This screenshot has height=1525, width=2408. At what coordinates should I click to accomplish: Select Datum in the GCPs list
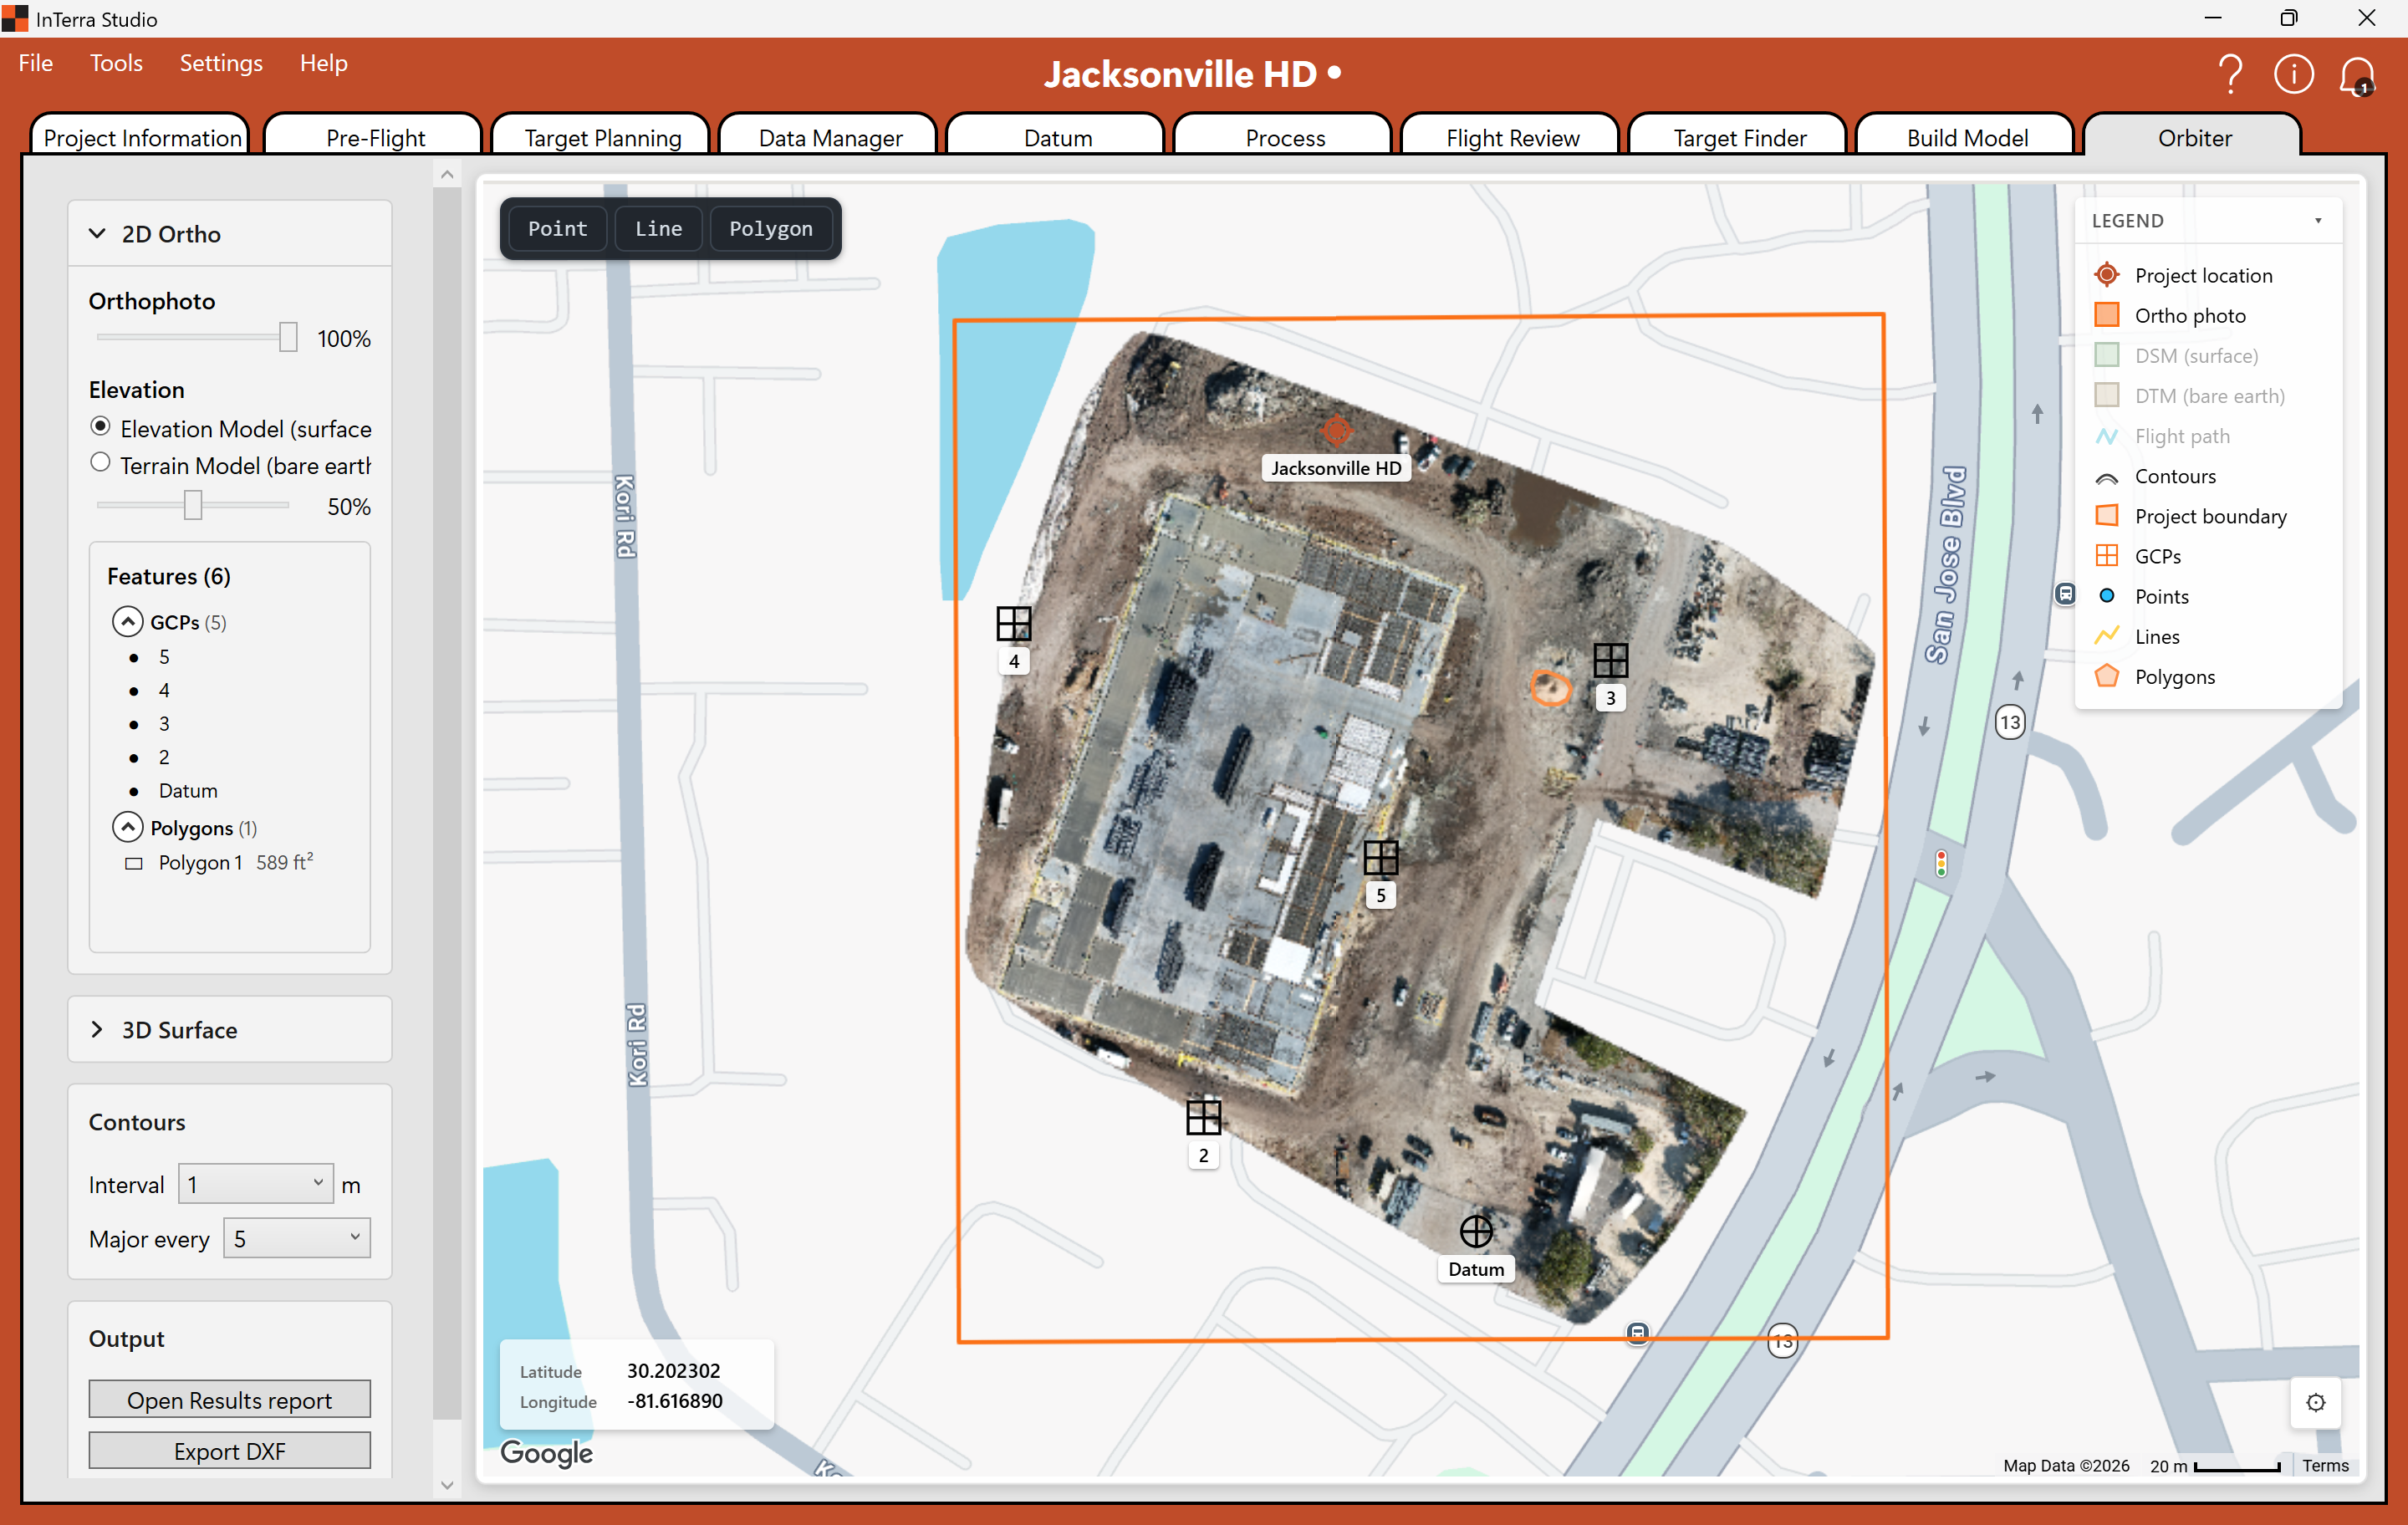(x=187, y=790)
